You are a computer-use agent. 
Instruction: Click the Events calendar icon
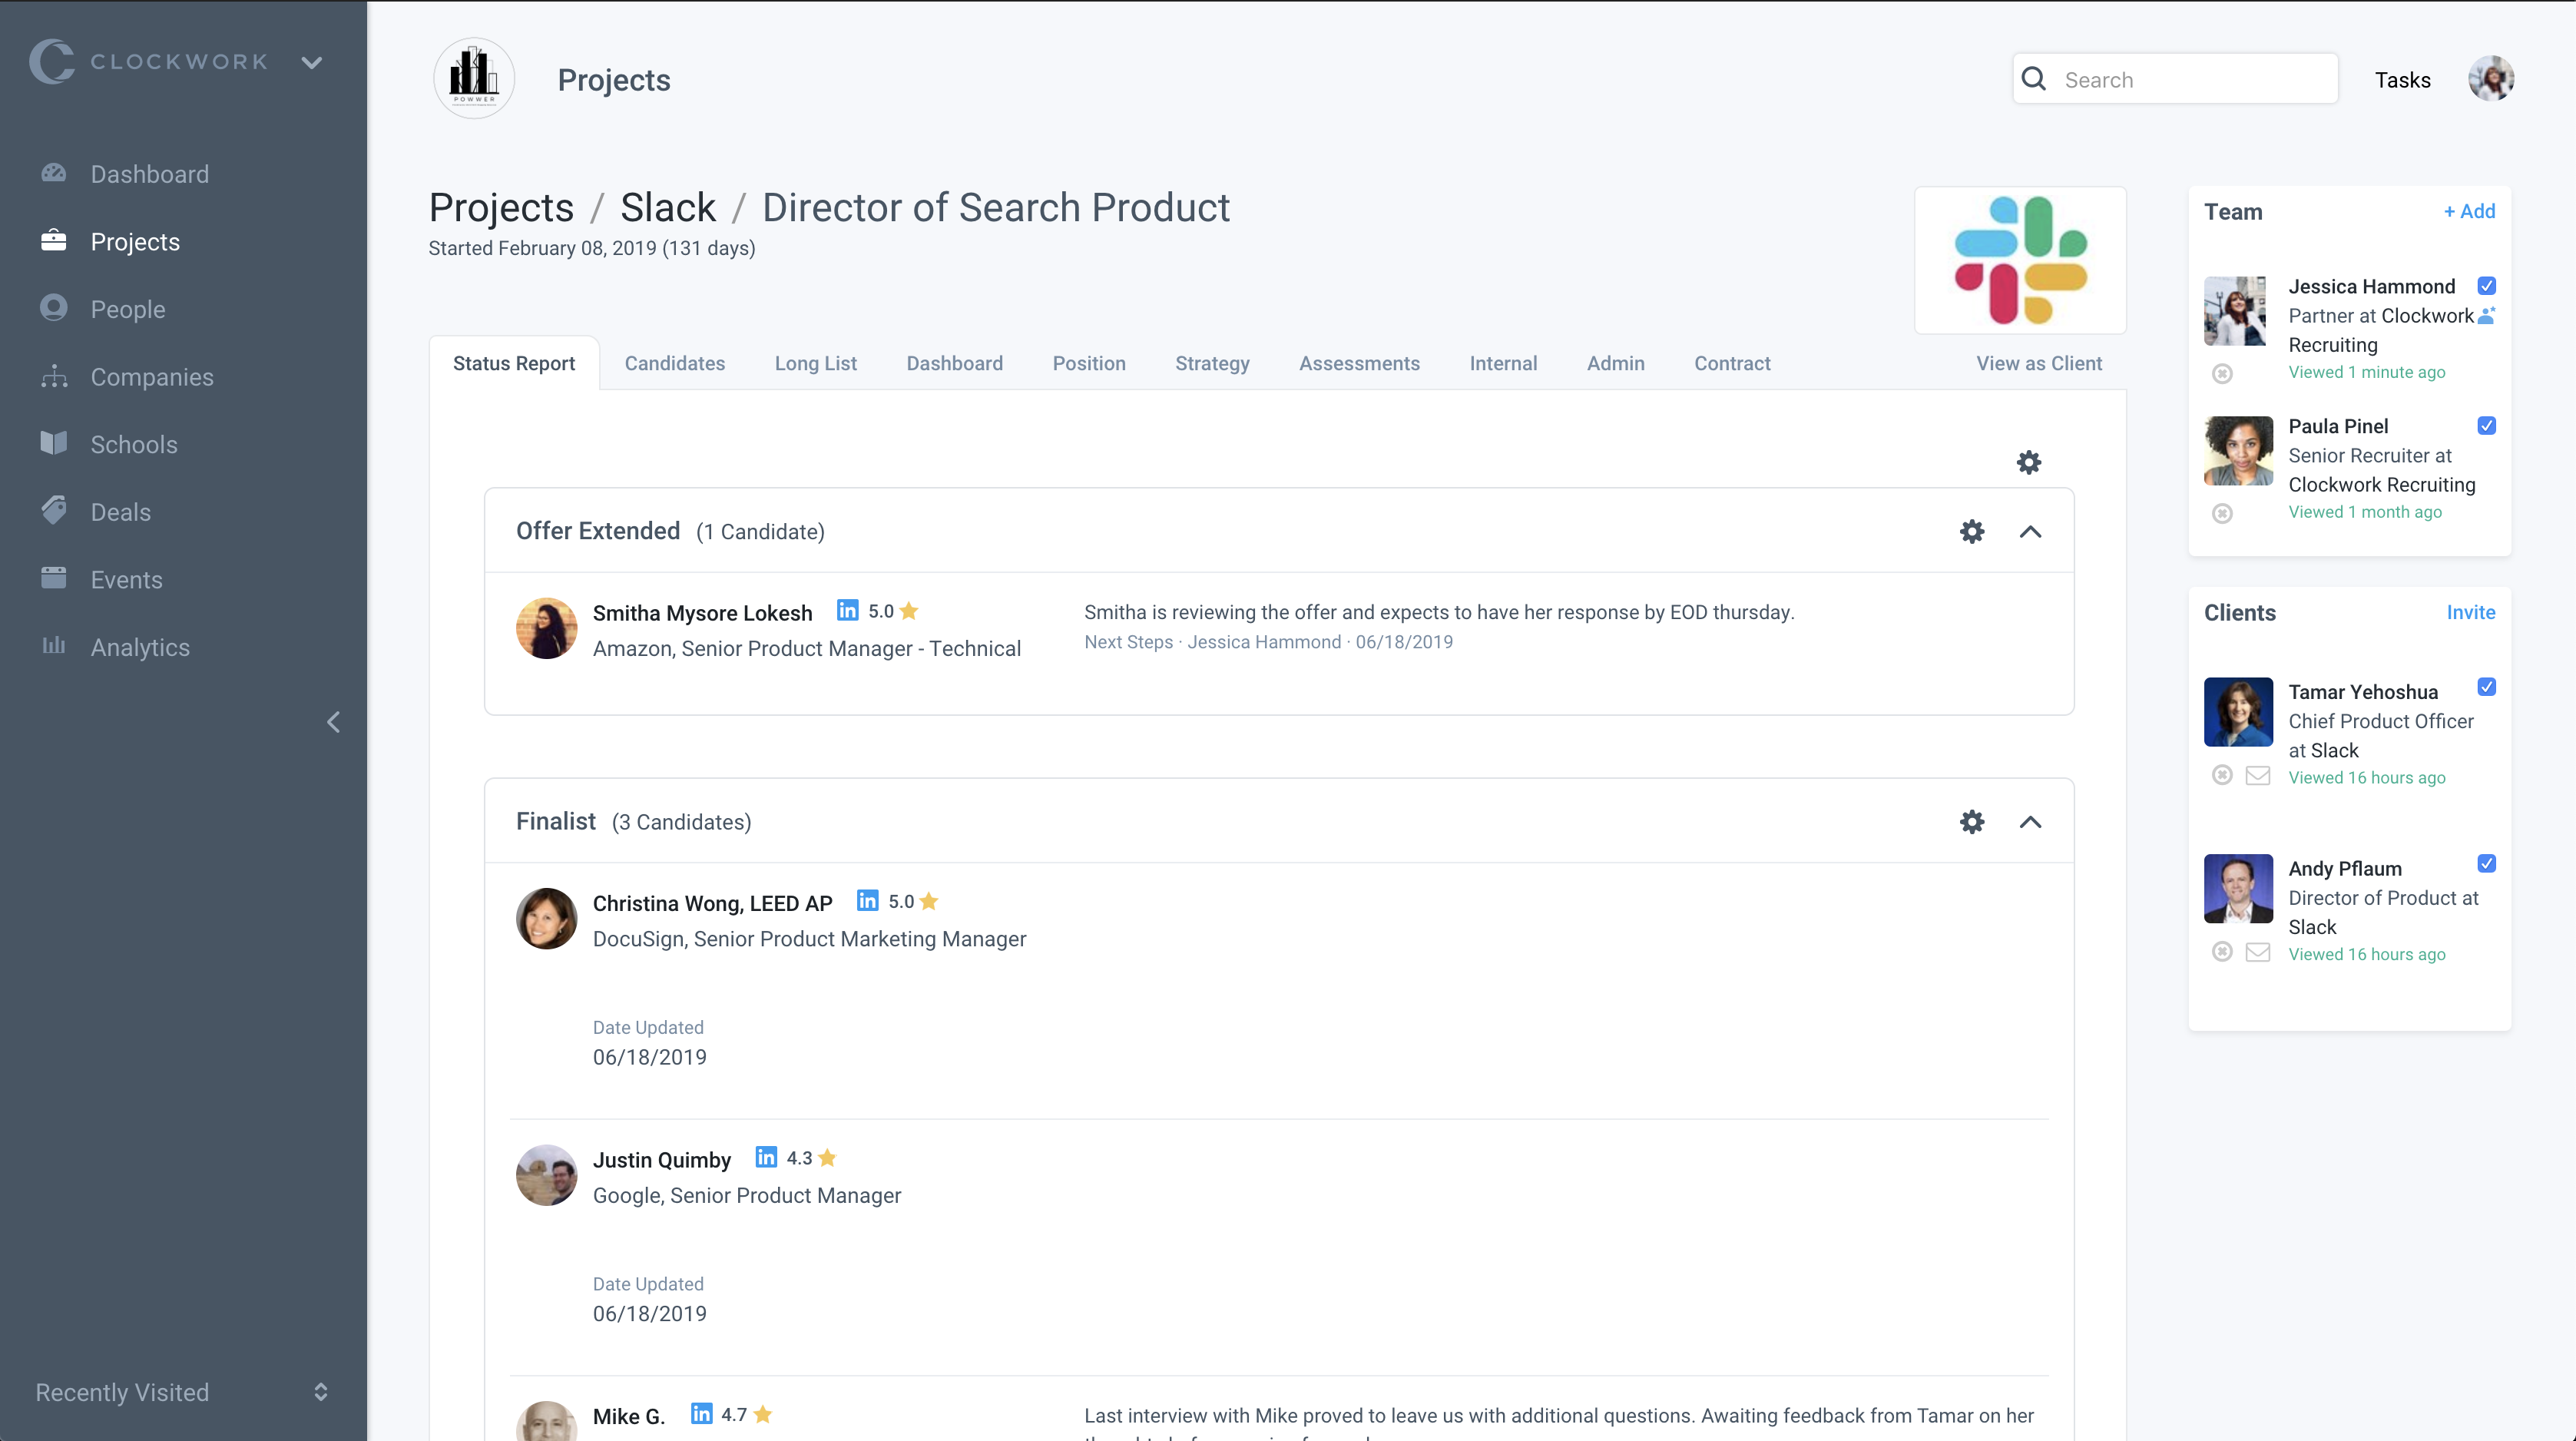[54, 578]
